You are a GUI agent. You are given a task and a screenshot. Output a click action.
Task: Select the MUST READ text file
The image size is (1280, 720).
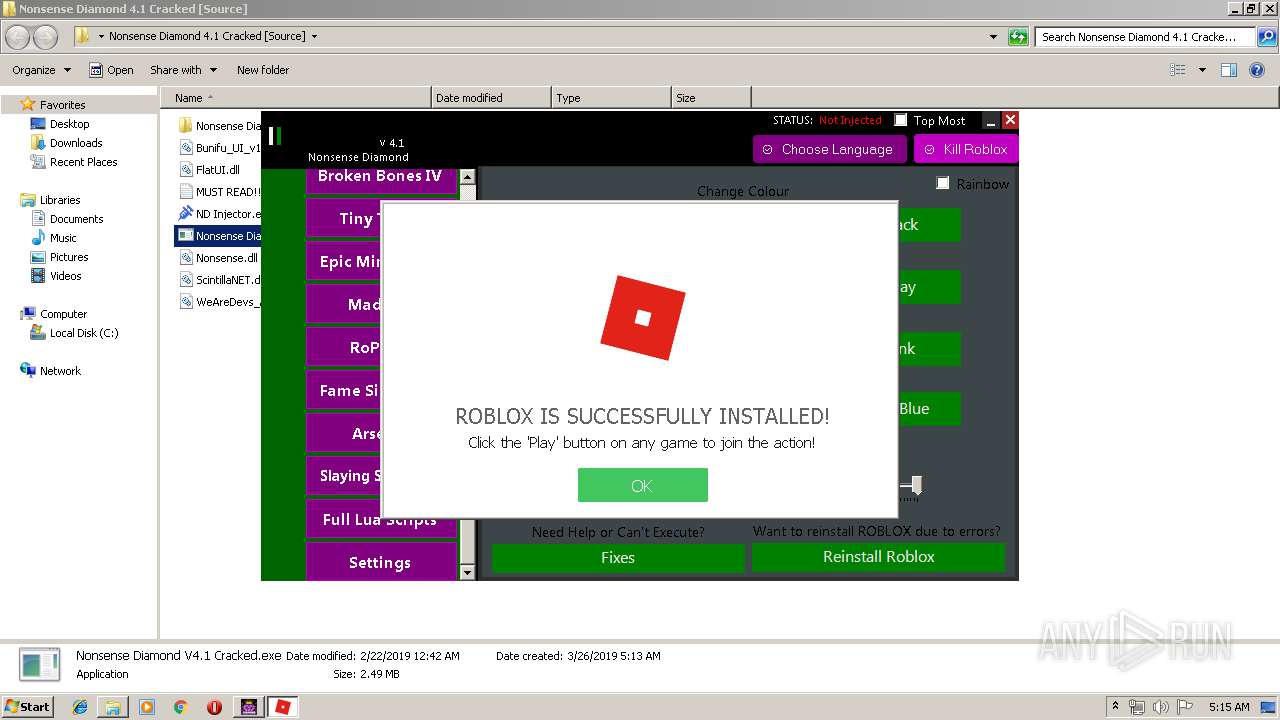(x=218, y=192)
